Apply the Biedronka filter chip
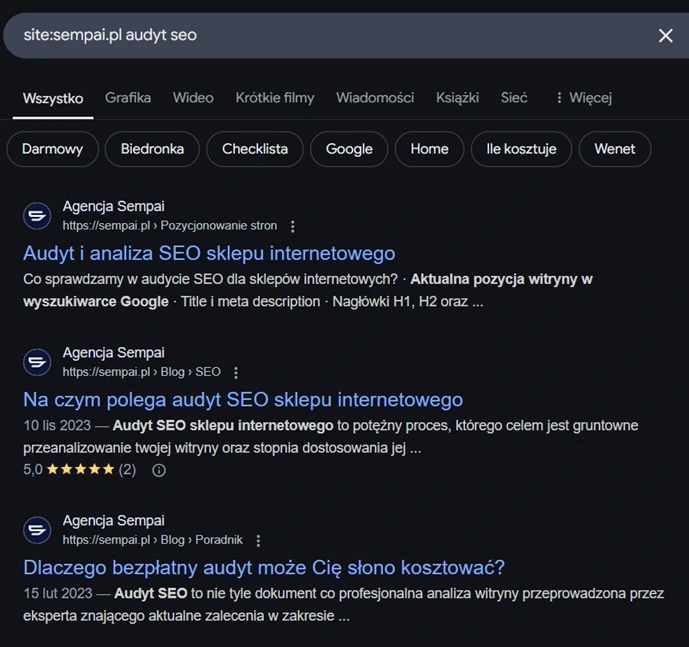This screenshot has height=647, width=689. [x=152, y=149]
